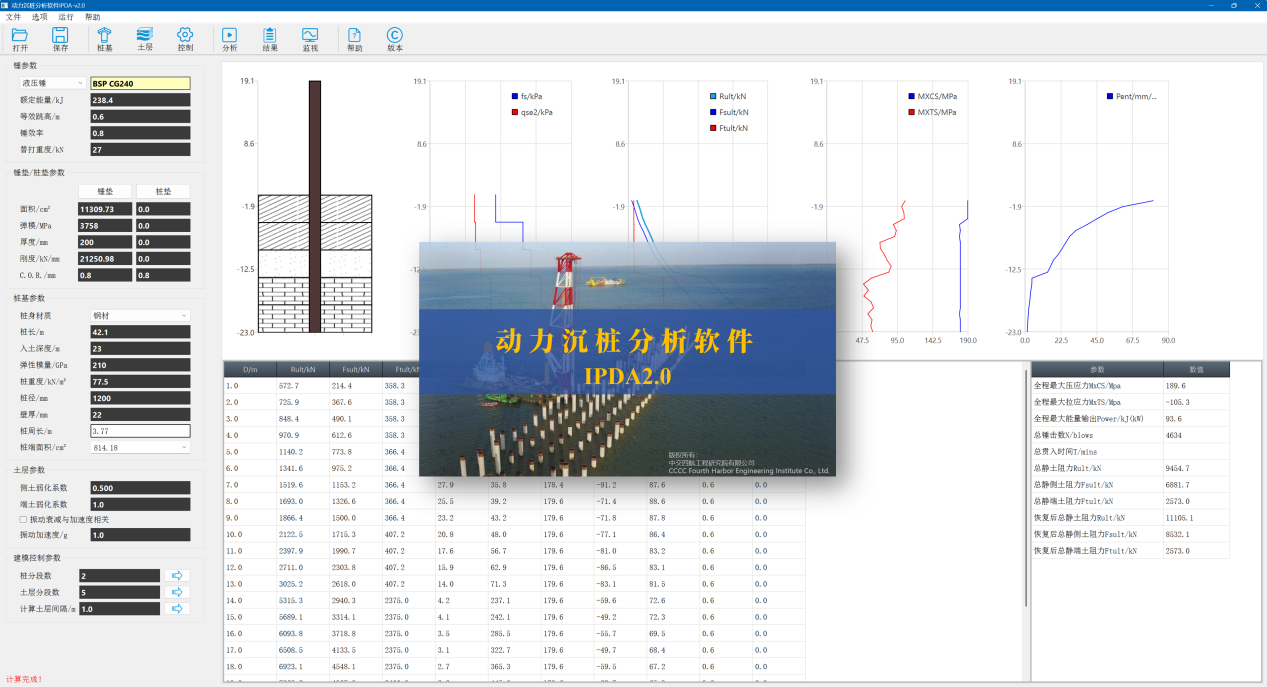Select the 土层 soil layer icon
The height and width of the screenshot is (687, 1267).
[x=145, y=35]
